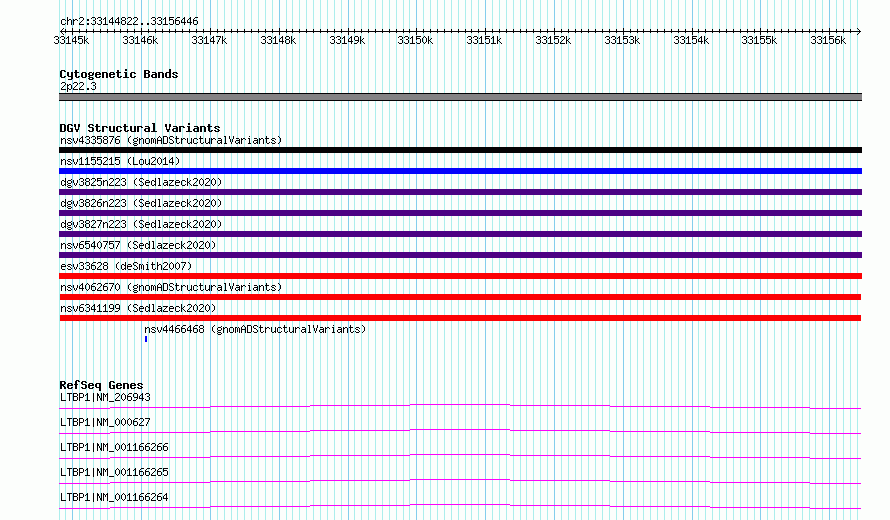
Task: Click the 33151k ruler position
Action: (x=484, y=40)
